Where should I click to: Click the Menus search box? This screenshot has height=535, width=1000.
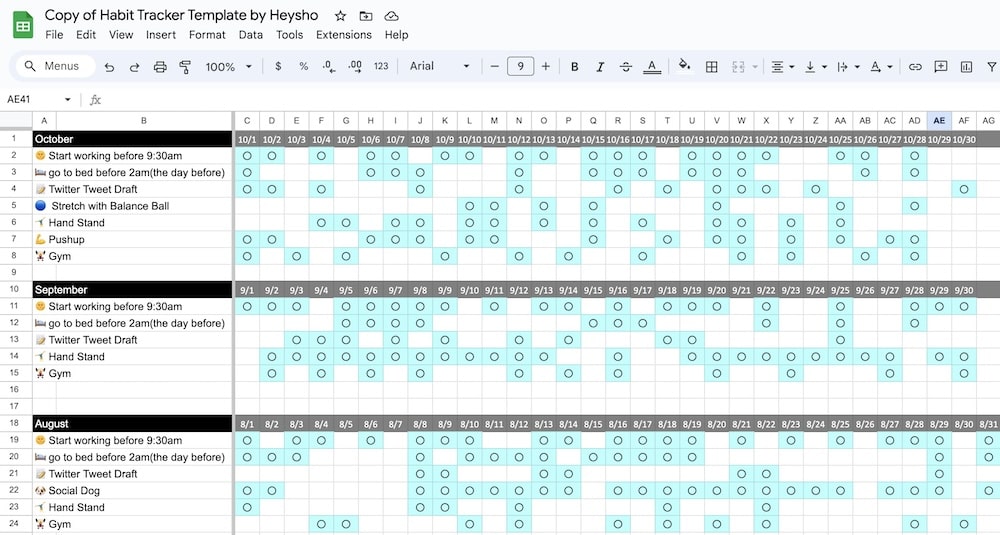(x=57, y=67)
